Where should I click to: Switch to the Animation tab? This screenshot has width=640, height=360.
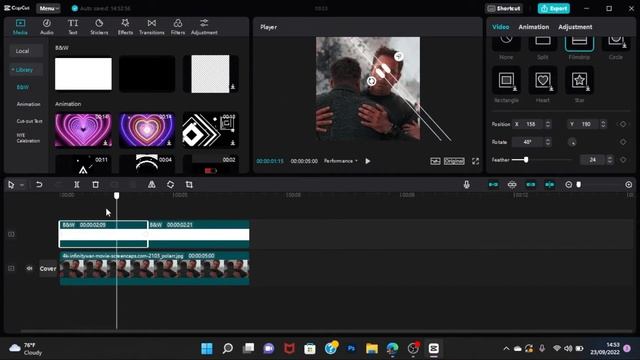point(533,27)
